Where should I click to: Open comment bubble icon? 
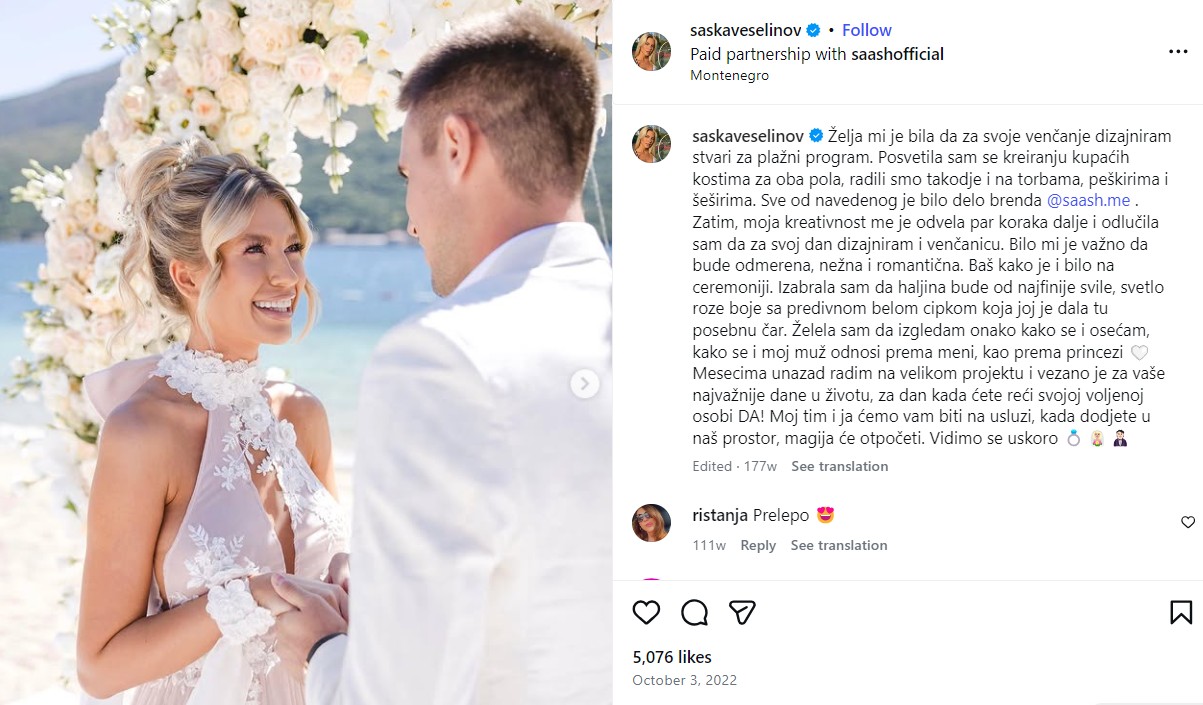pos(695,612)
